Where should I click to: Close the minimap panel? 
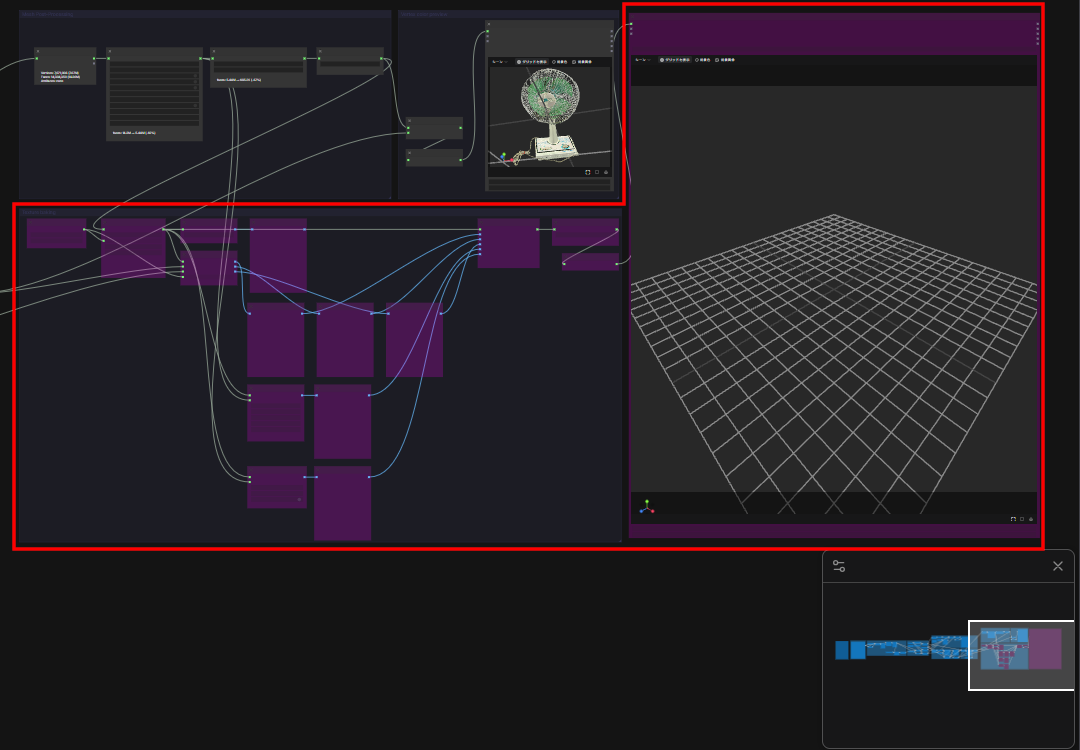click(1058, 566)
